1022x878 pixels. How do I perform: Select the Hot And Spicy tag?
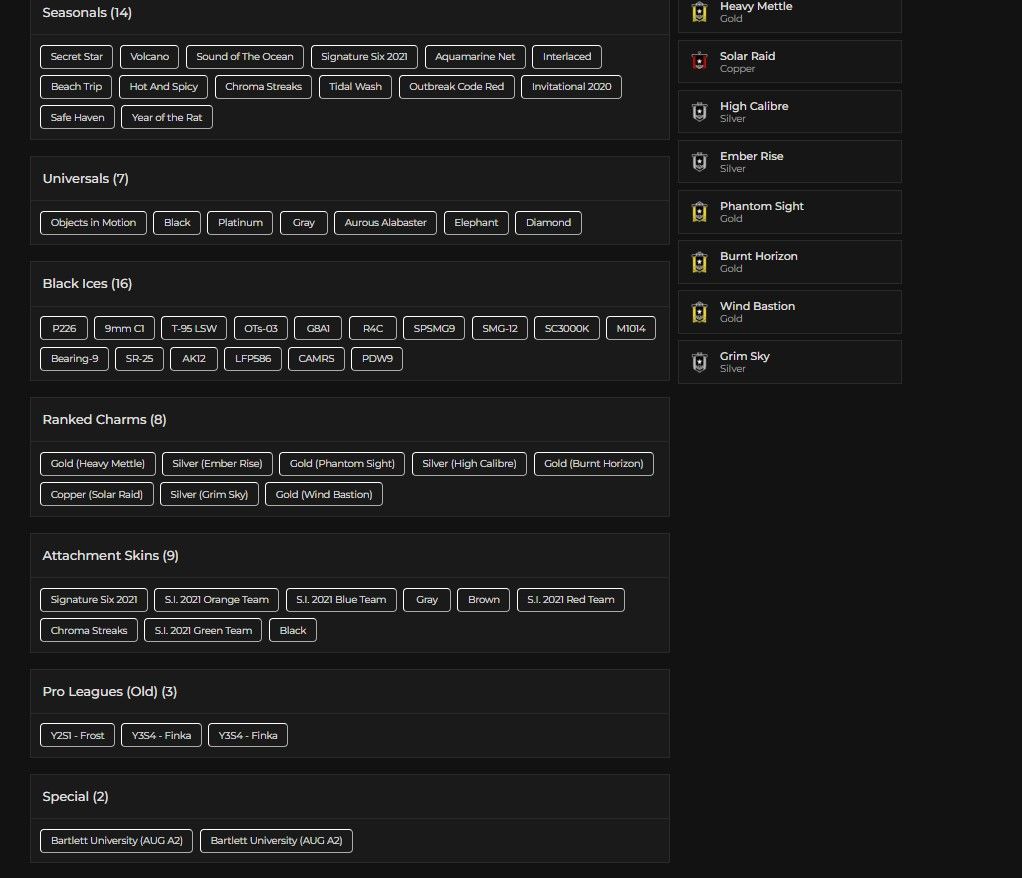[x=164, y=87]
